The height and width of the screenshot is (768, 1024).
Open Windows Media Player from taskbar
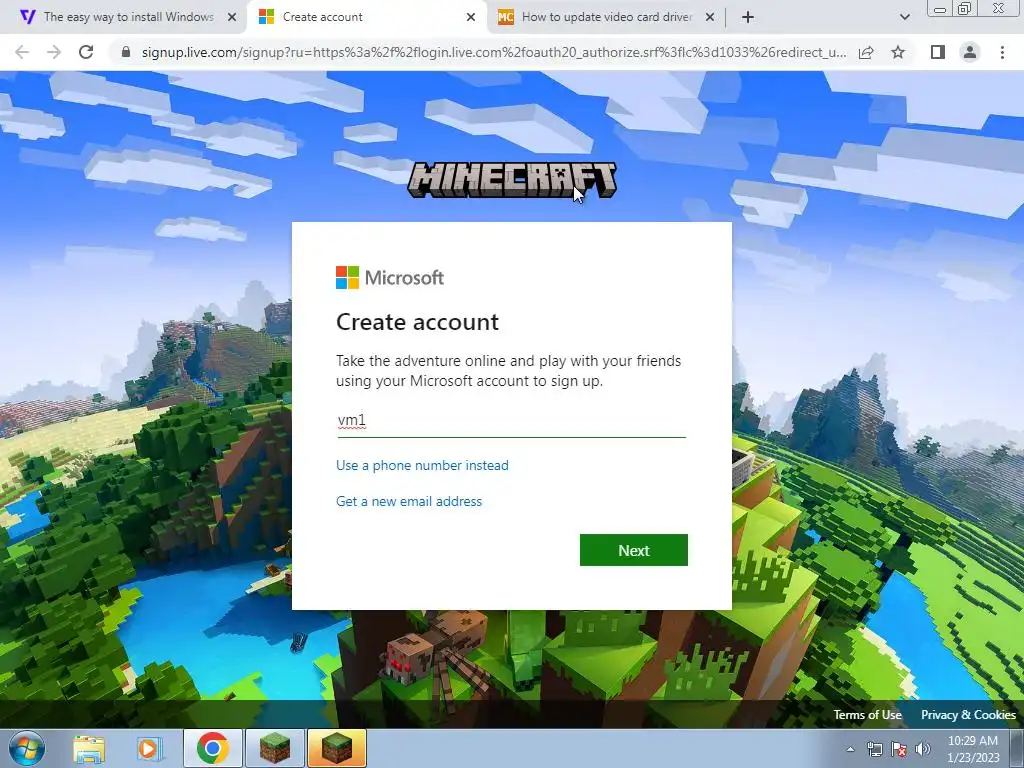tap(149, 748)
